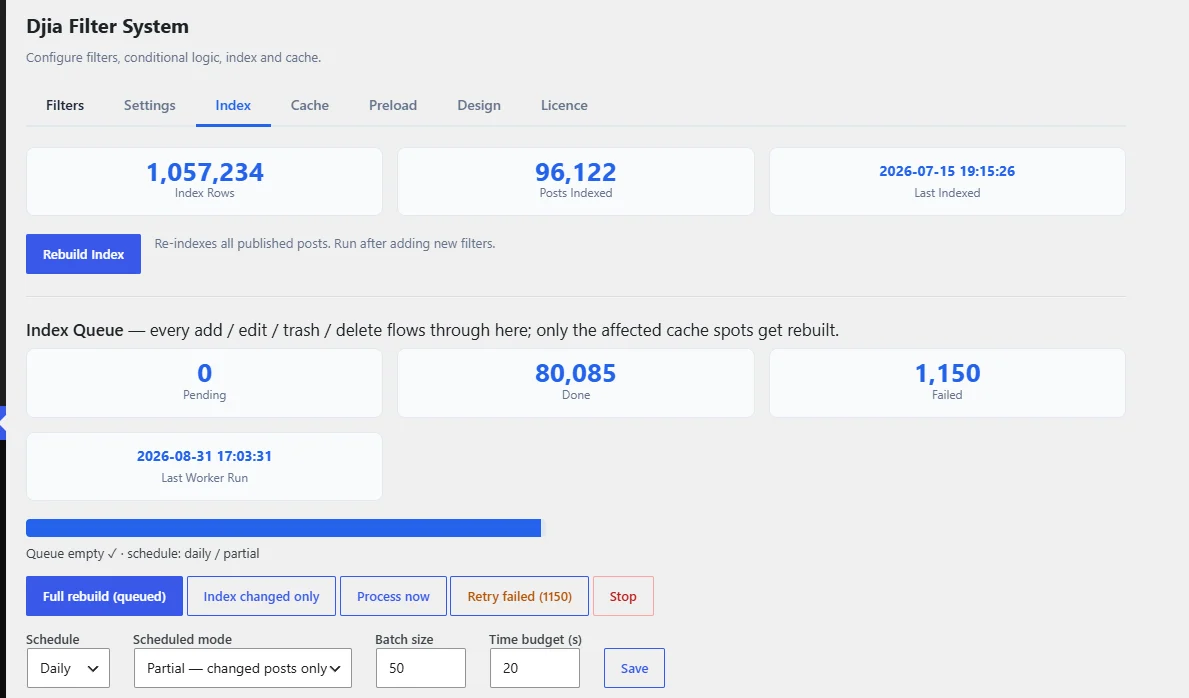1189x698 pixels.
Task: Click the Process now button
Action: (x=393, y=596)
